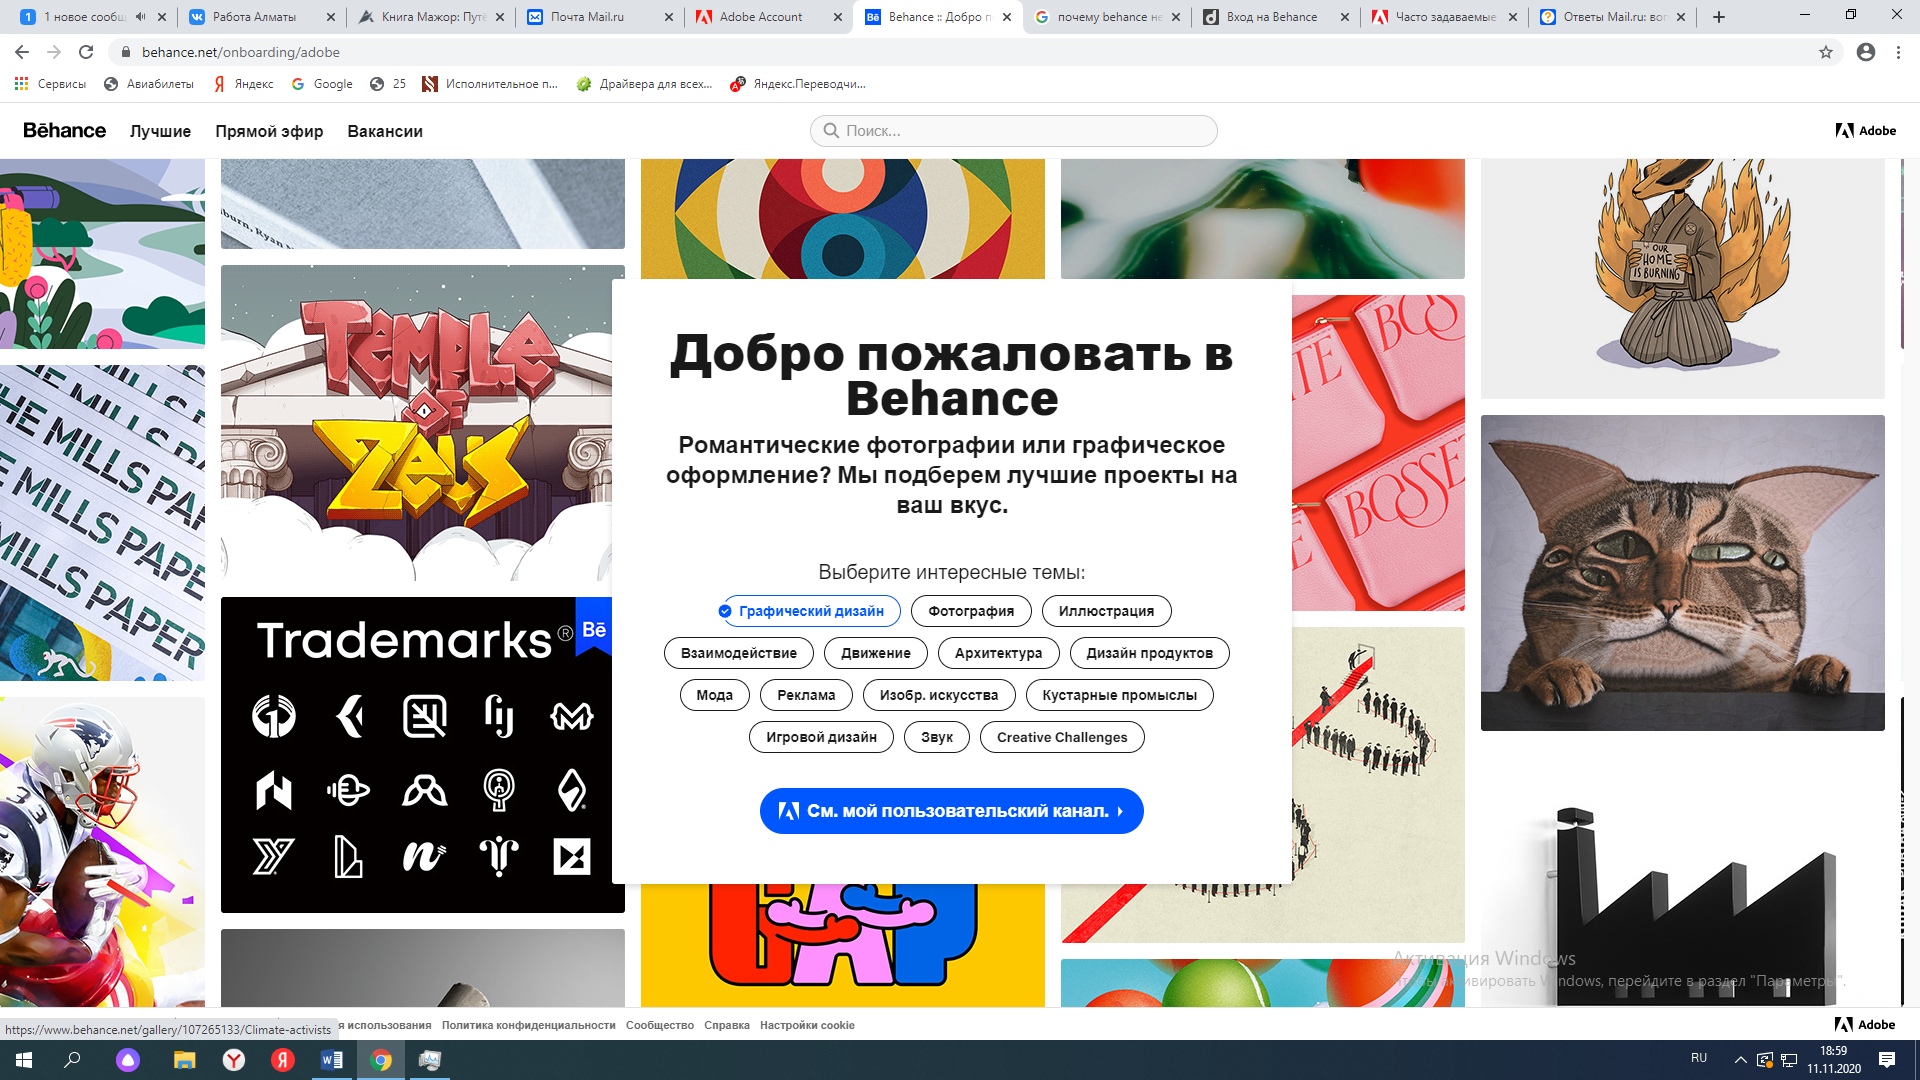Select the Движение topic
Image resolution: width=1920 pixels, height=1080 pixels.
(875, 653)
